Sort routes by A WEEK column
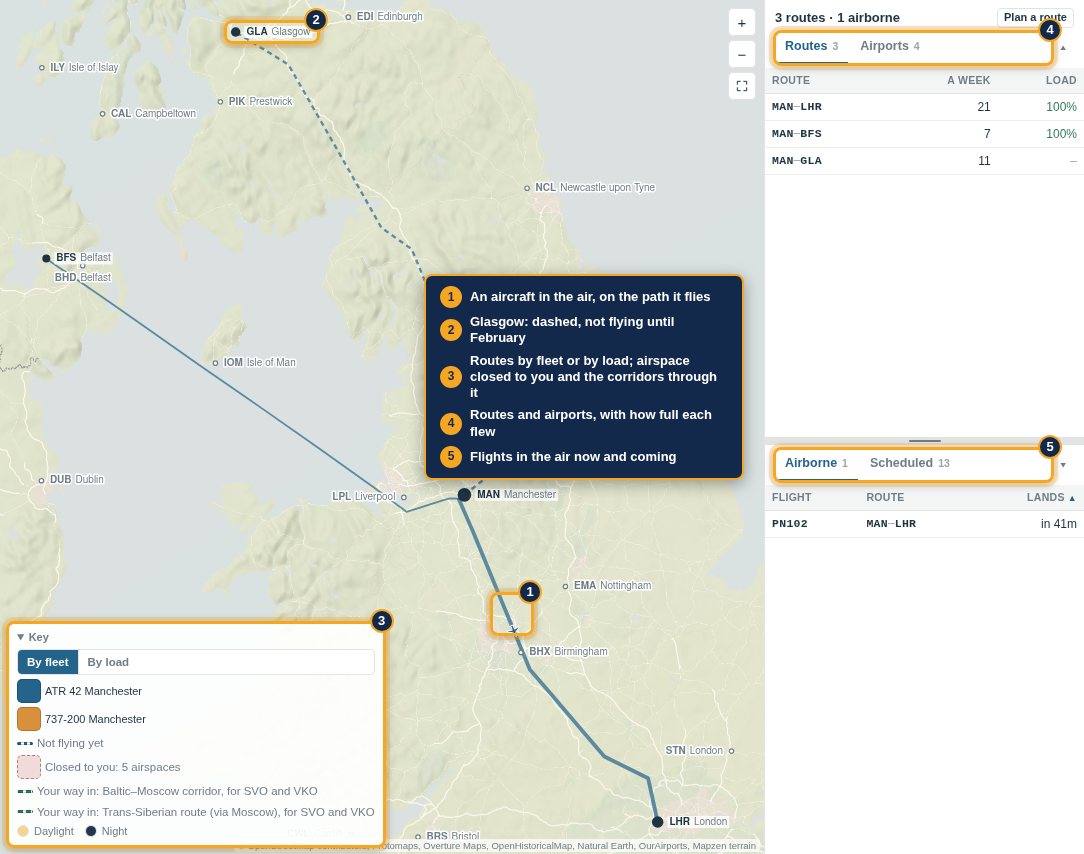The image size is (1084, 854). [x=968, y=80]
